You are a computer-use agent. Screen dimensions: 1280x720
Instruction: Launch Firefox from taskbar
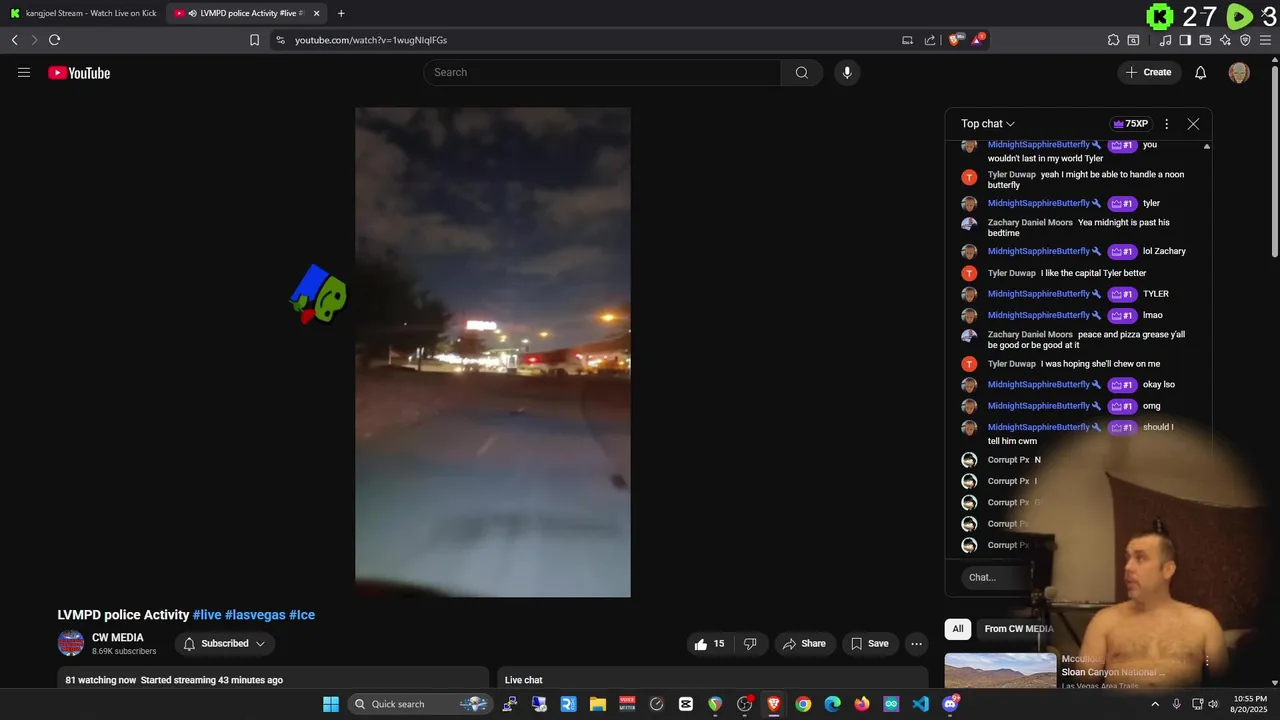tap(862, 704)
